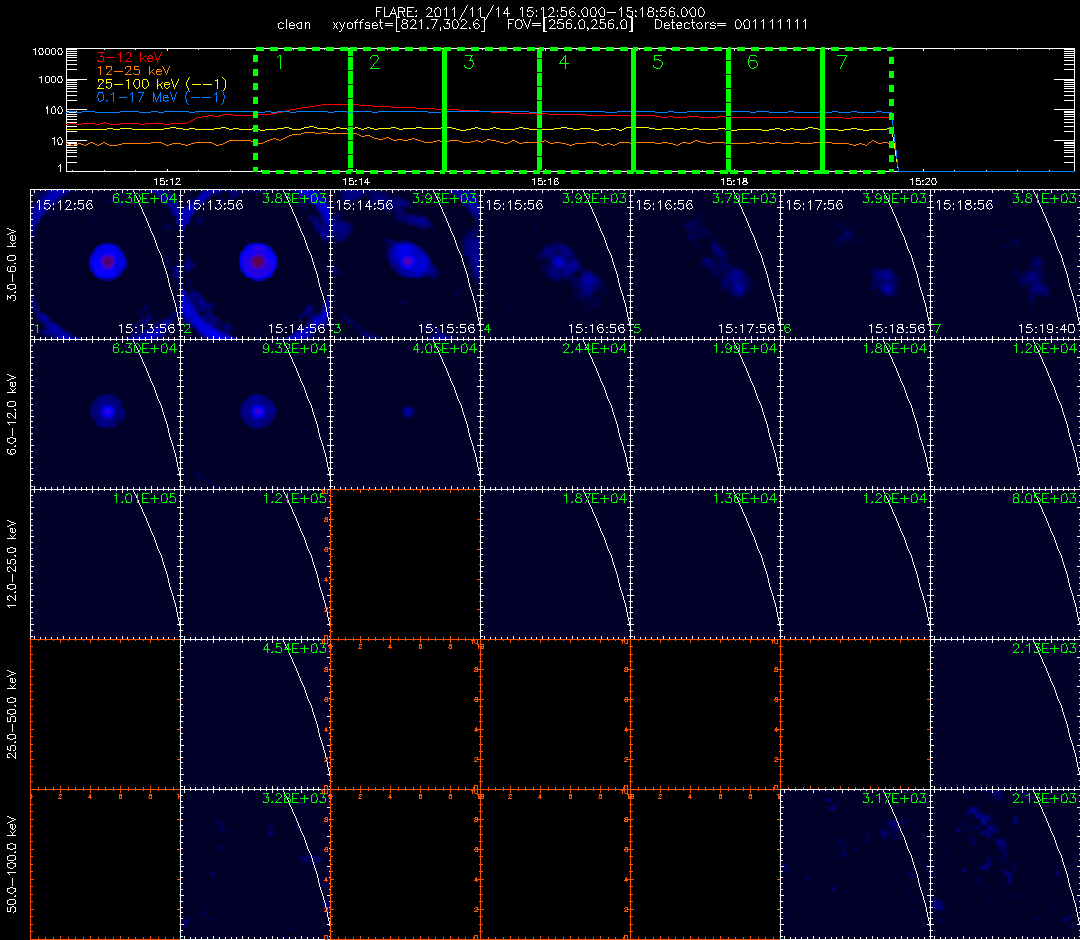Open 3-6 keV image with peak 3.99E+03
Viewport: 1080px width, 940px height.
click(855, 264)
